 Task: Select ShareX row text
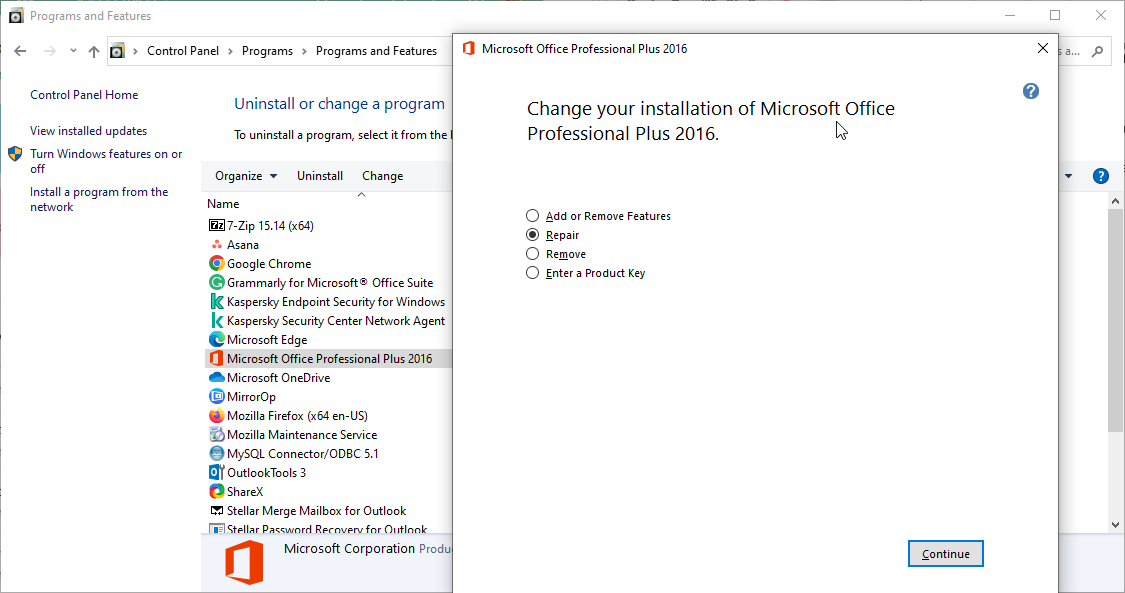[x=245, y=492]
